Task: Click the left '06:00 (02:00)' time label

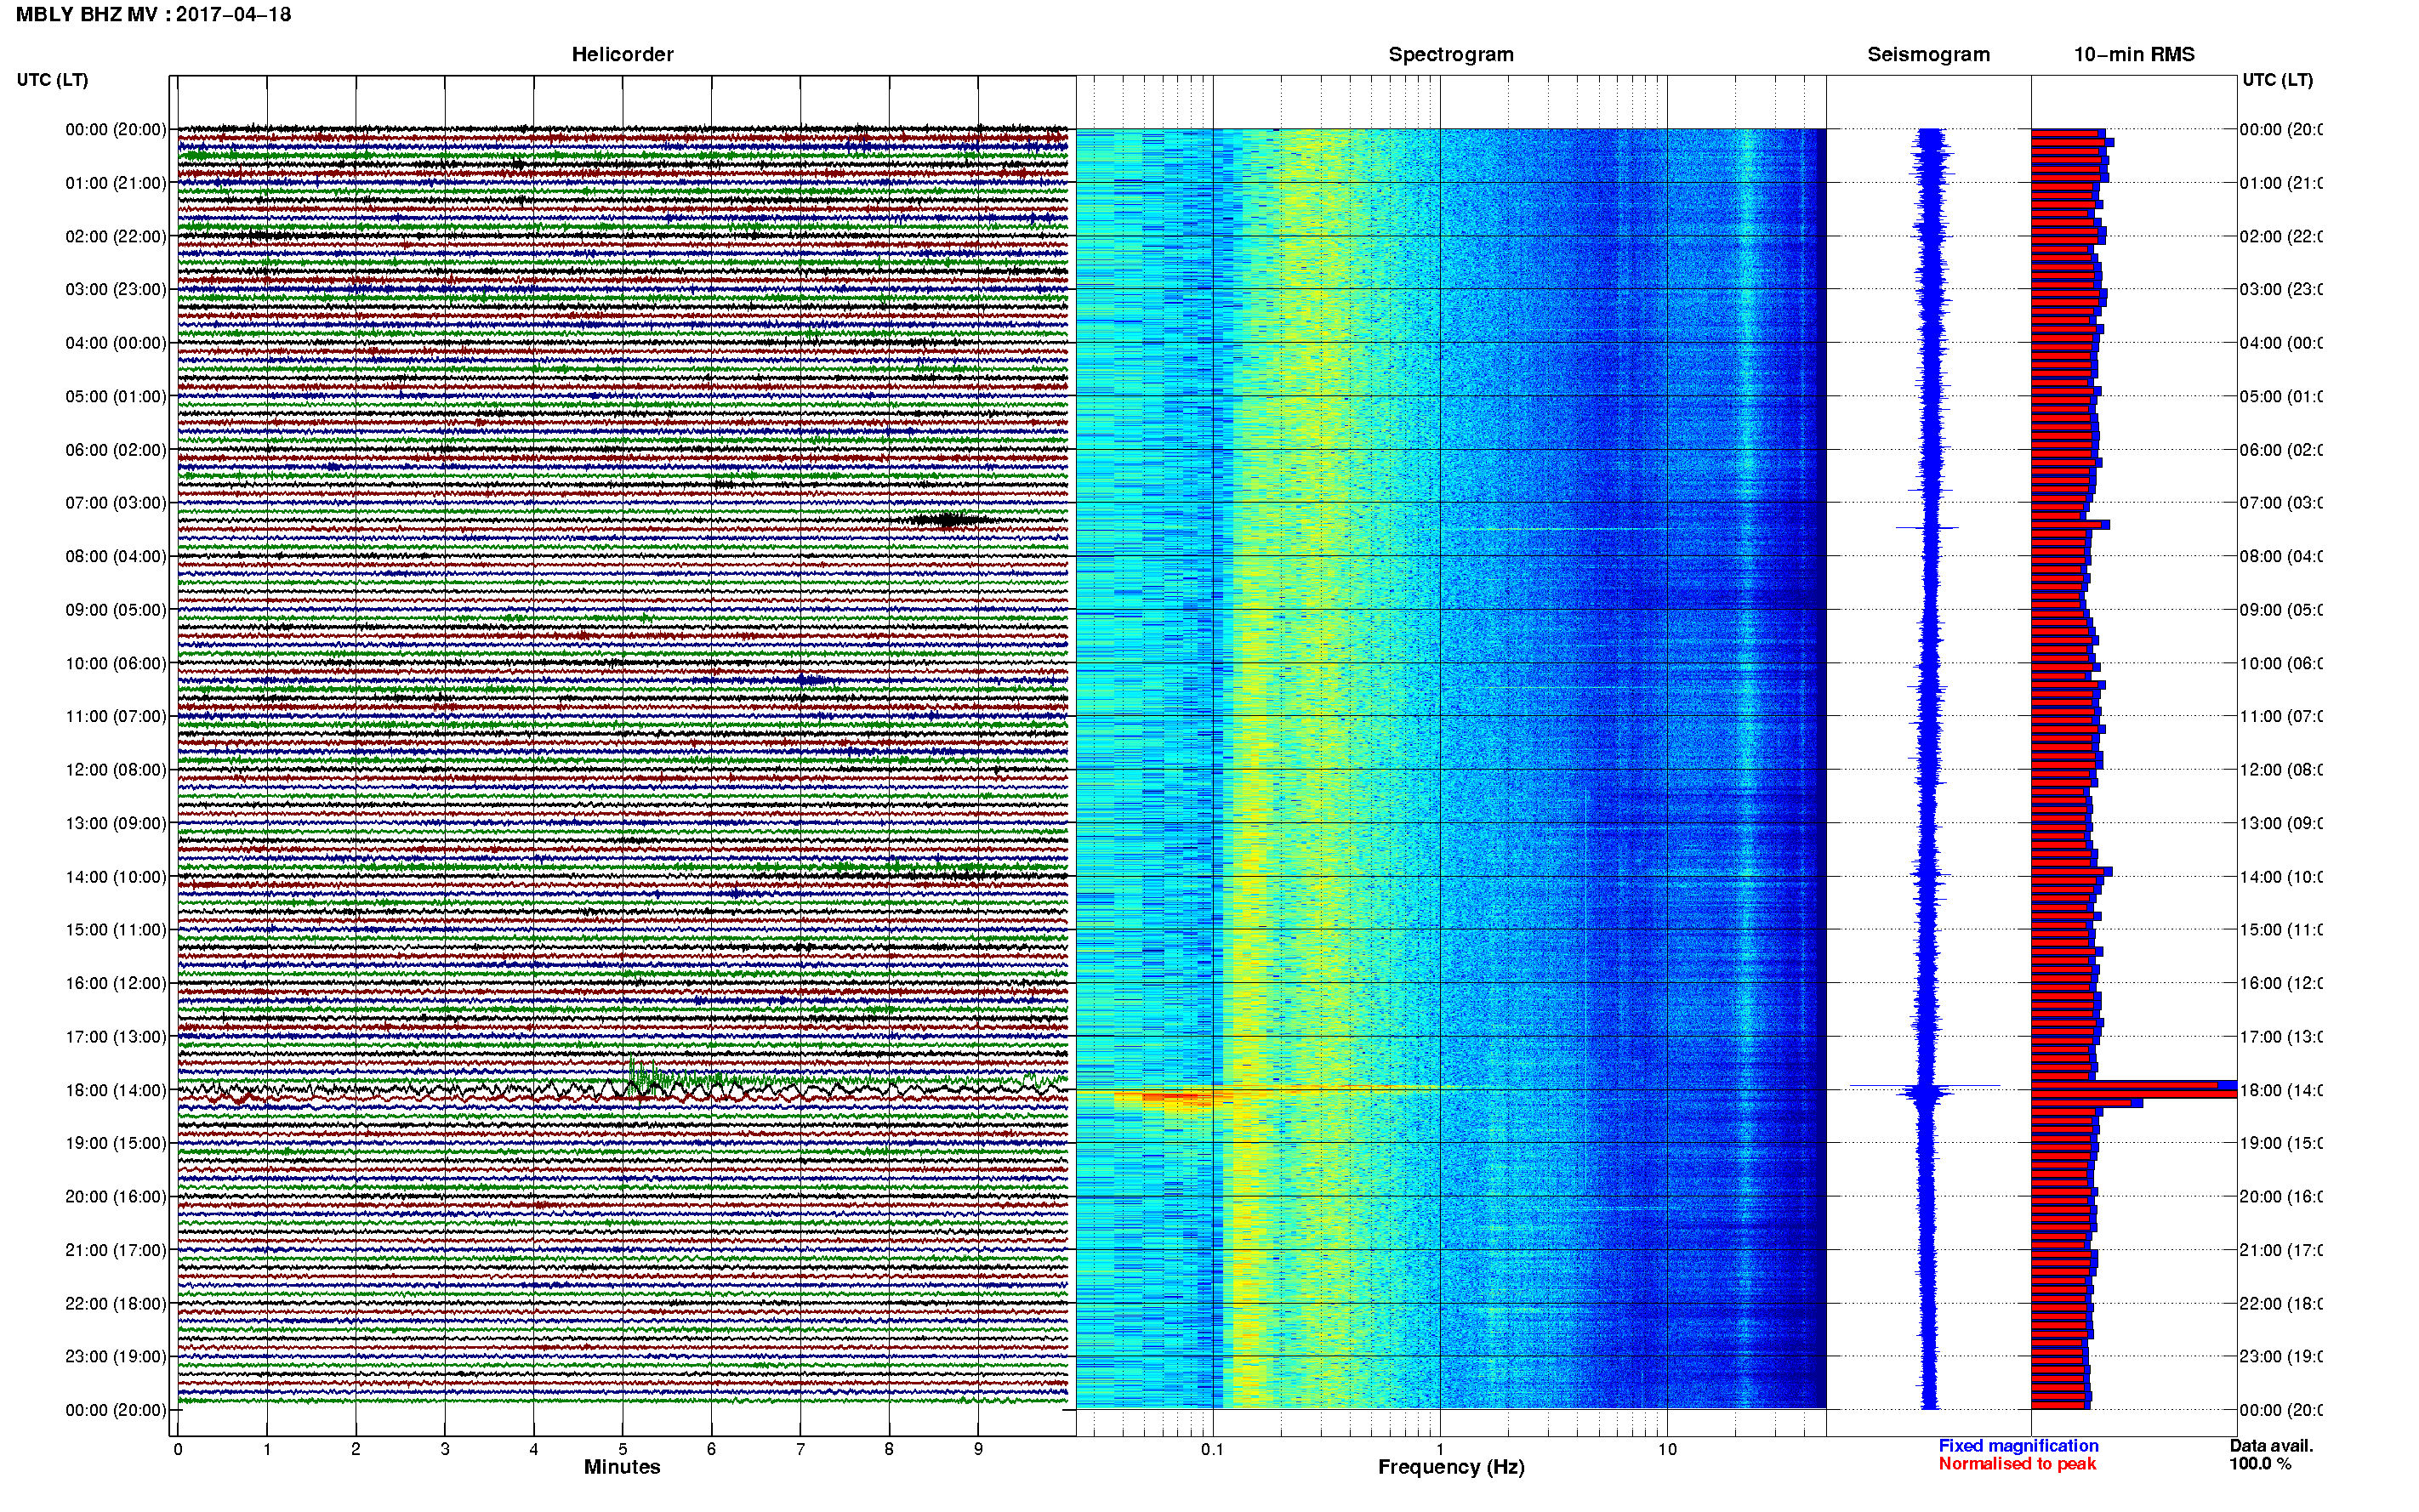Action: tap(116, 450)
